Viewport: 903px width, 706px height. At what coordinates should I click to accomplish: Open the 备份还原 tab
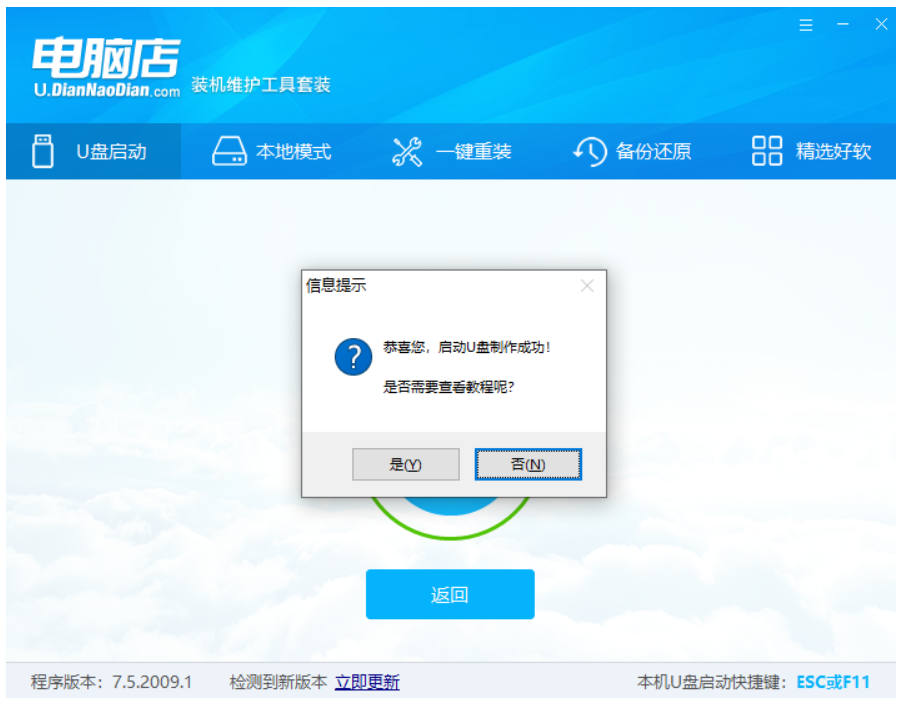(x=632, y=151)
